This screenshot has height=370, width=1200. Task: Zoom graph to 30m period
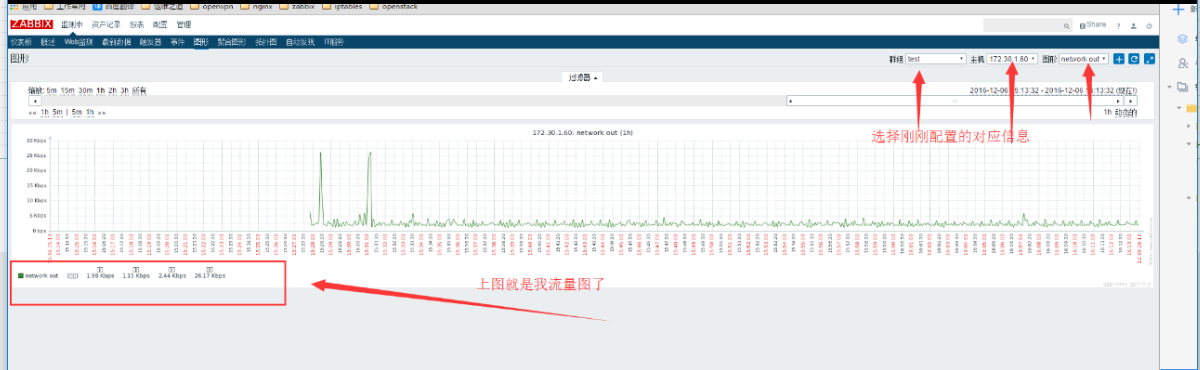(85, 90)
